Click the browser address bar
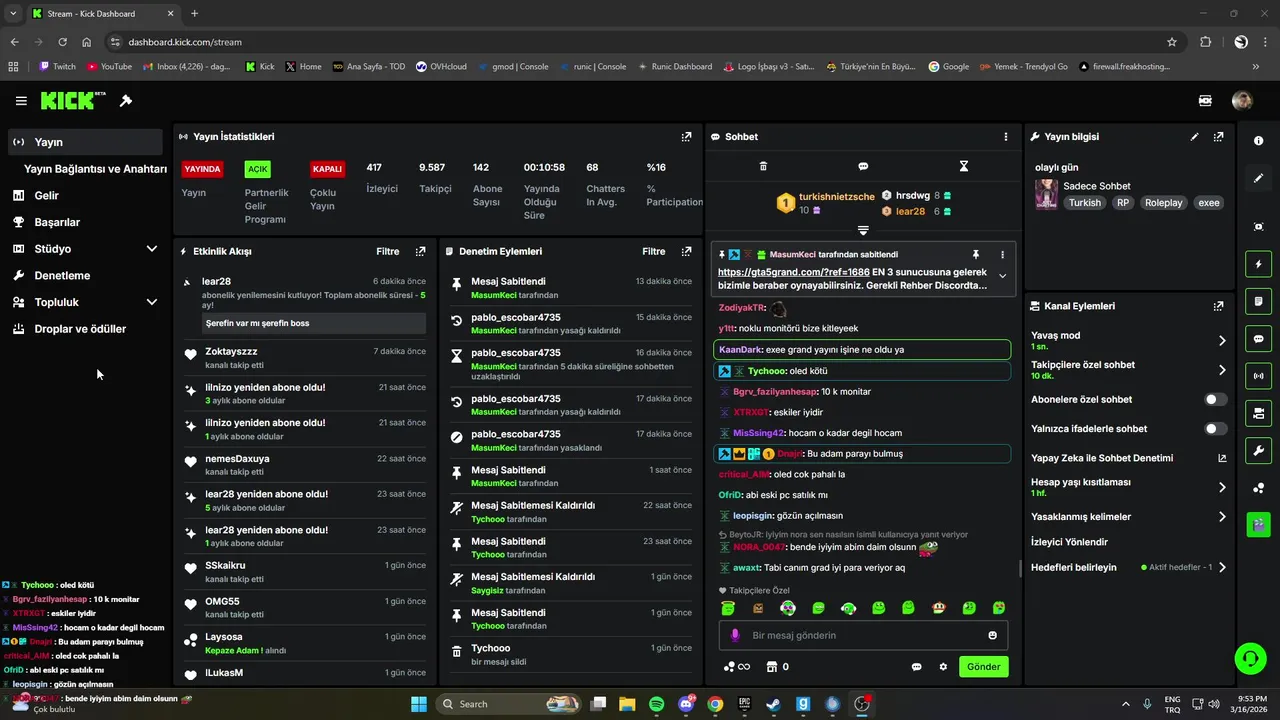 pyautogui.click(x=640, y=42)
